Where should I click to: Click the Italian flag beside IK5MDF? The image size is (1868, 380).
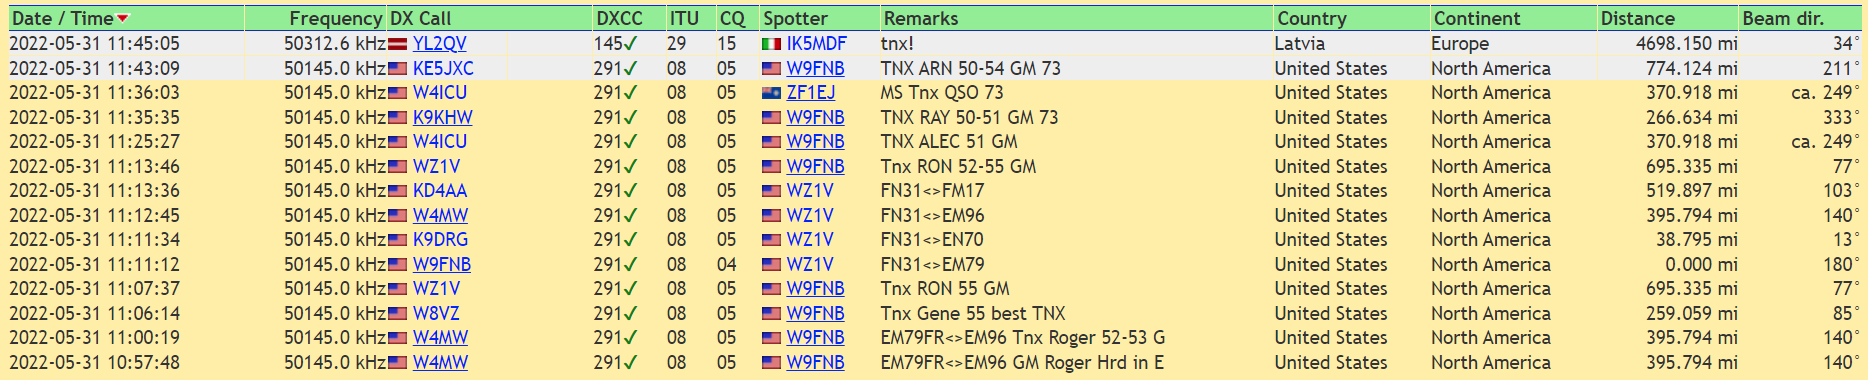771,44
